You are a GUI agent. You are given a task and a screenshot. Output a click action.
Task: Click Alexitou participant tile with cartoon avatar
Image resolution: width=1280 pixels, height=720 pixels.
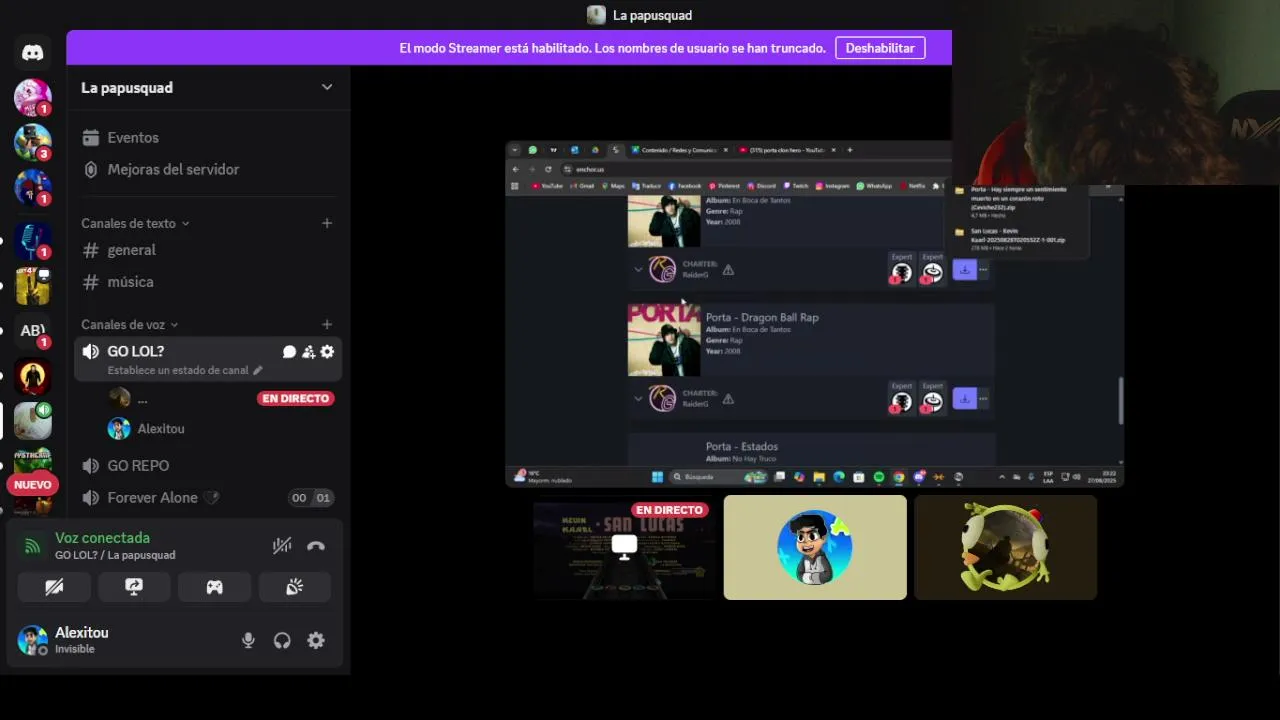[815, 548]
